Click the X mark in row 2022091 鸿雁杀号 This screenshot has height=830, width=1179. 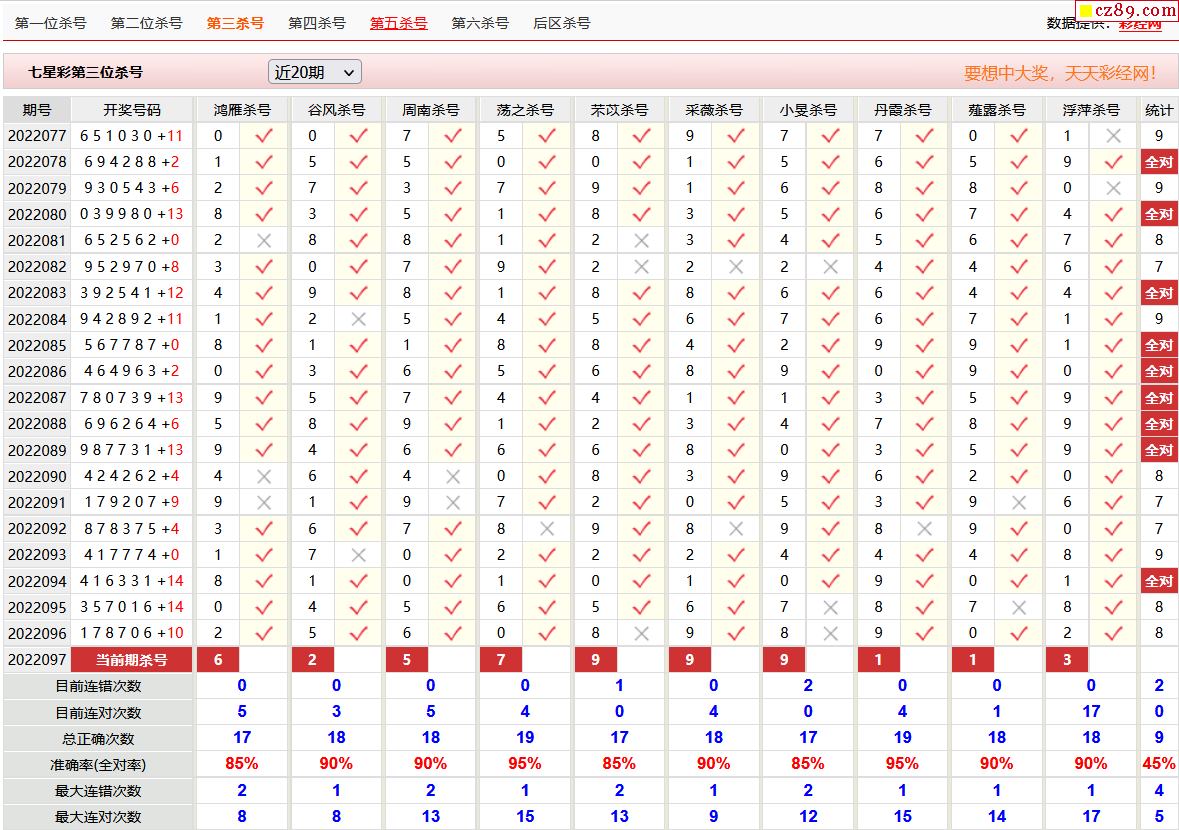(264, 502)
